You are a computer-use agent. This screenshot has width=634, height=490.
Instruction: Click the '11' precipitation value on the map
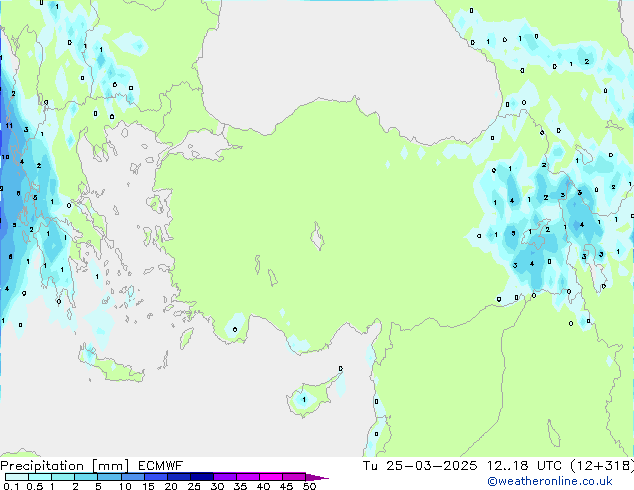pyautogui.click(x=9, y=126)
